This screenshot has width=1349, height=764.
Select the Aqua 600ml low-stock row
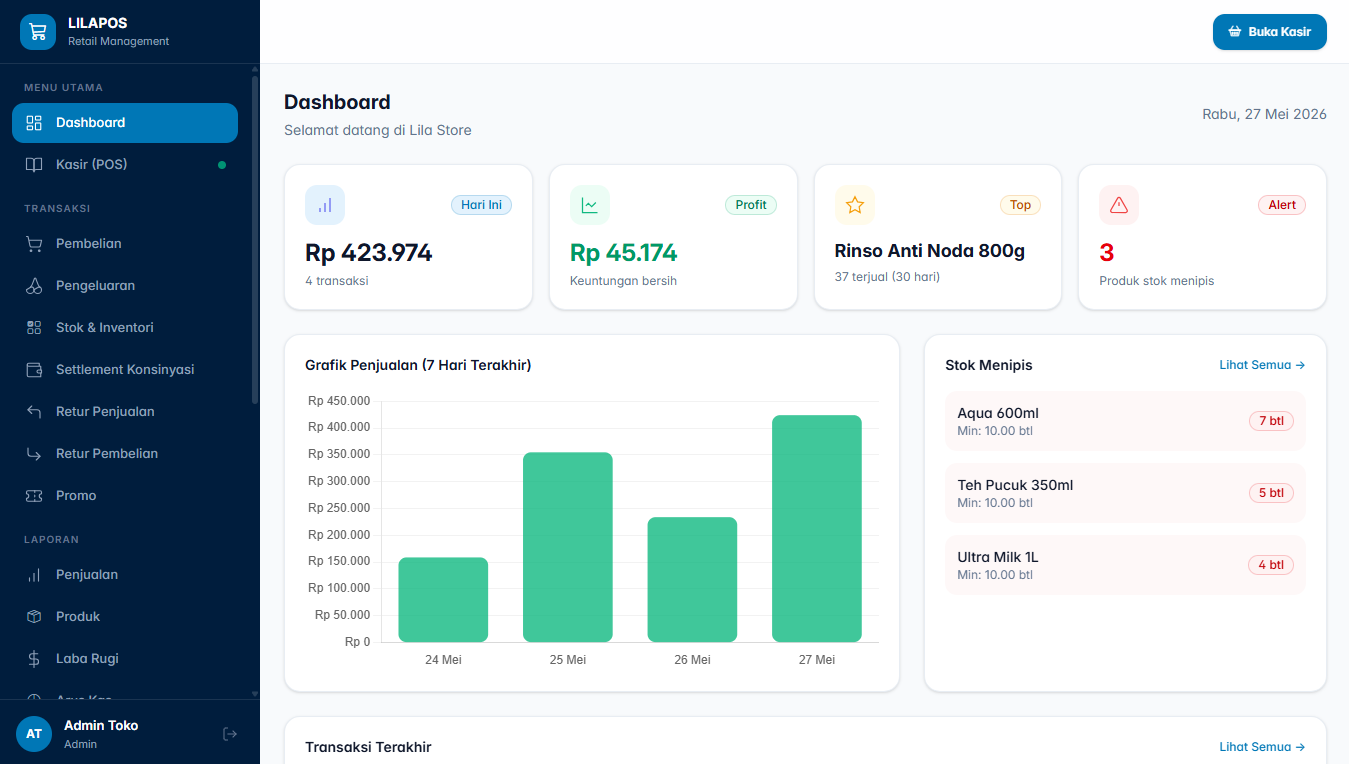(1125, 421)
